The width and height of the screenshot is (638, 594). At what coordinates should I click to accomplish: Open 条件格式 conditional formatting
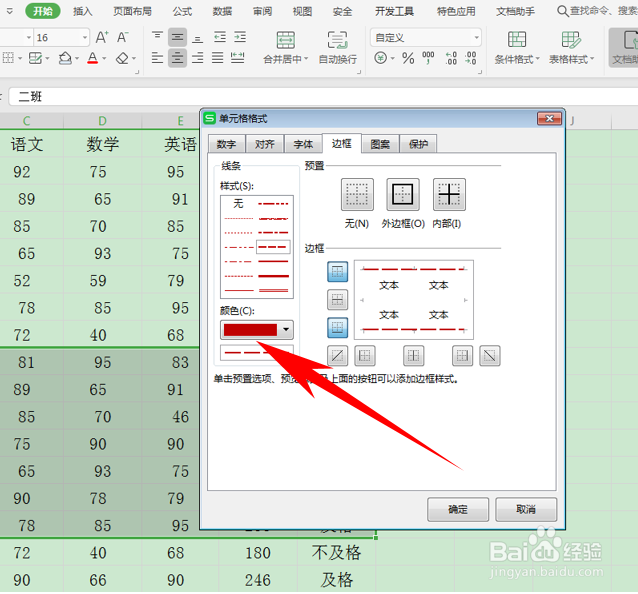tap(517, 47)
